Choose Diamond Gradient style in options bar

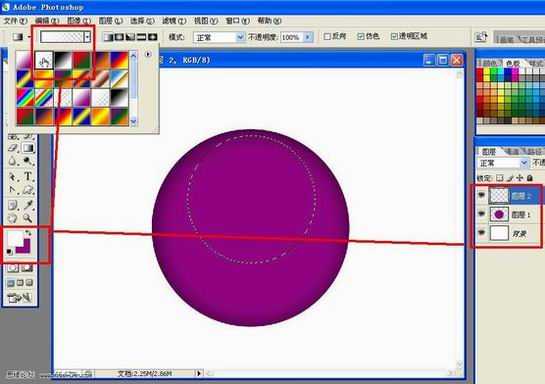coord(152,36)
